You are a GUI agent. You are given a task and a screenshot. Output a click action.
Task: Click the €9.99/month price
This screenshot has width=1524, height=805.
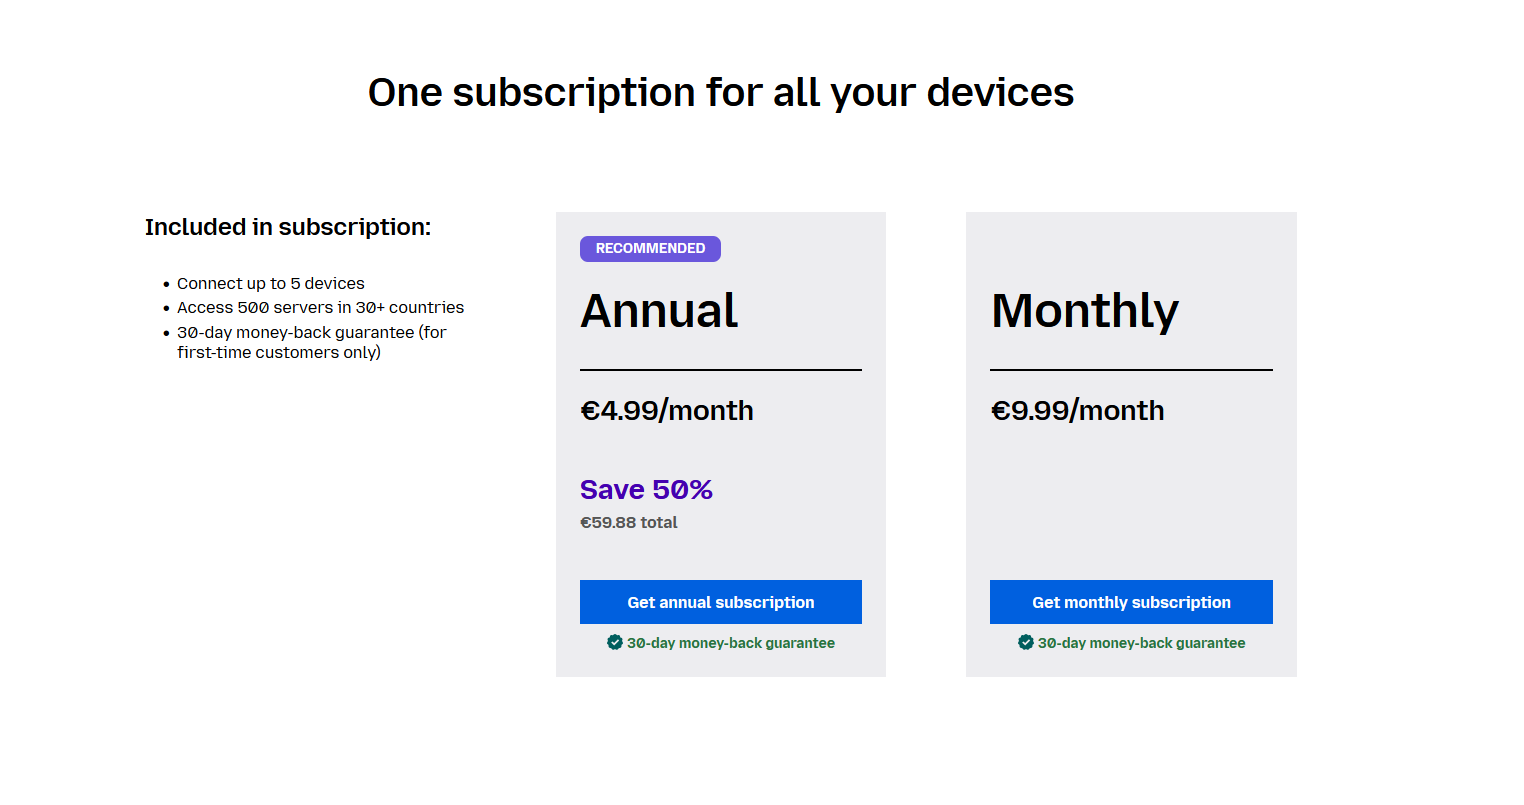click(x=1077, y=411)
